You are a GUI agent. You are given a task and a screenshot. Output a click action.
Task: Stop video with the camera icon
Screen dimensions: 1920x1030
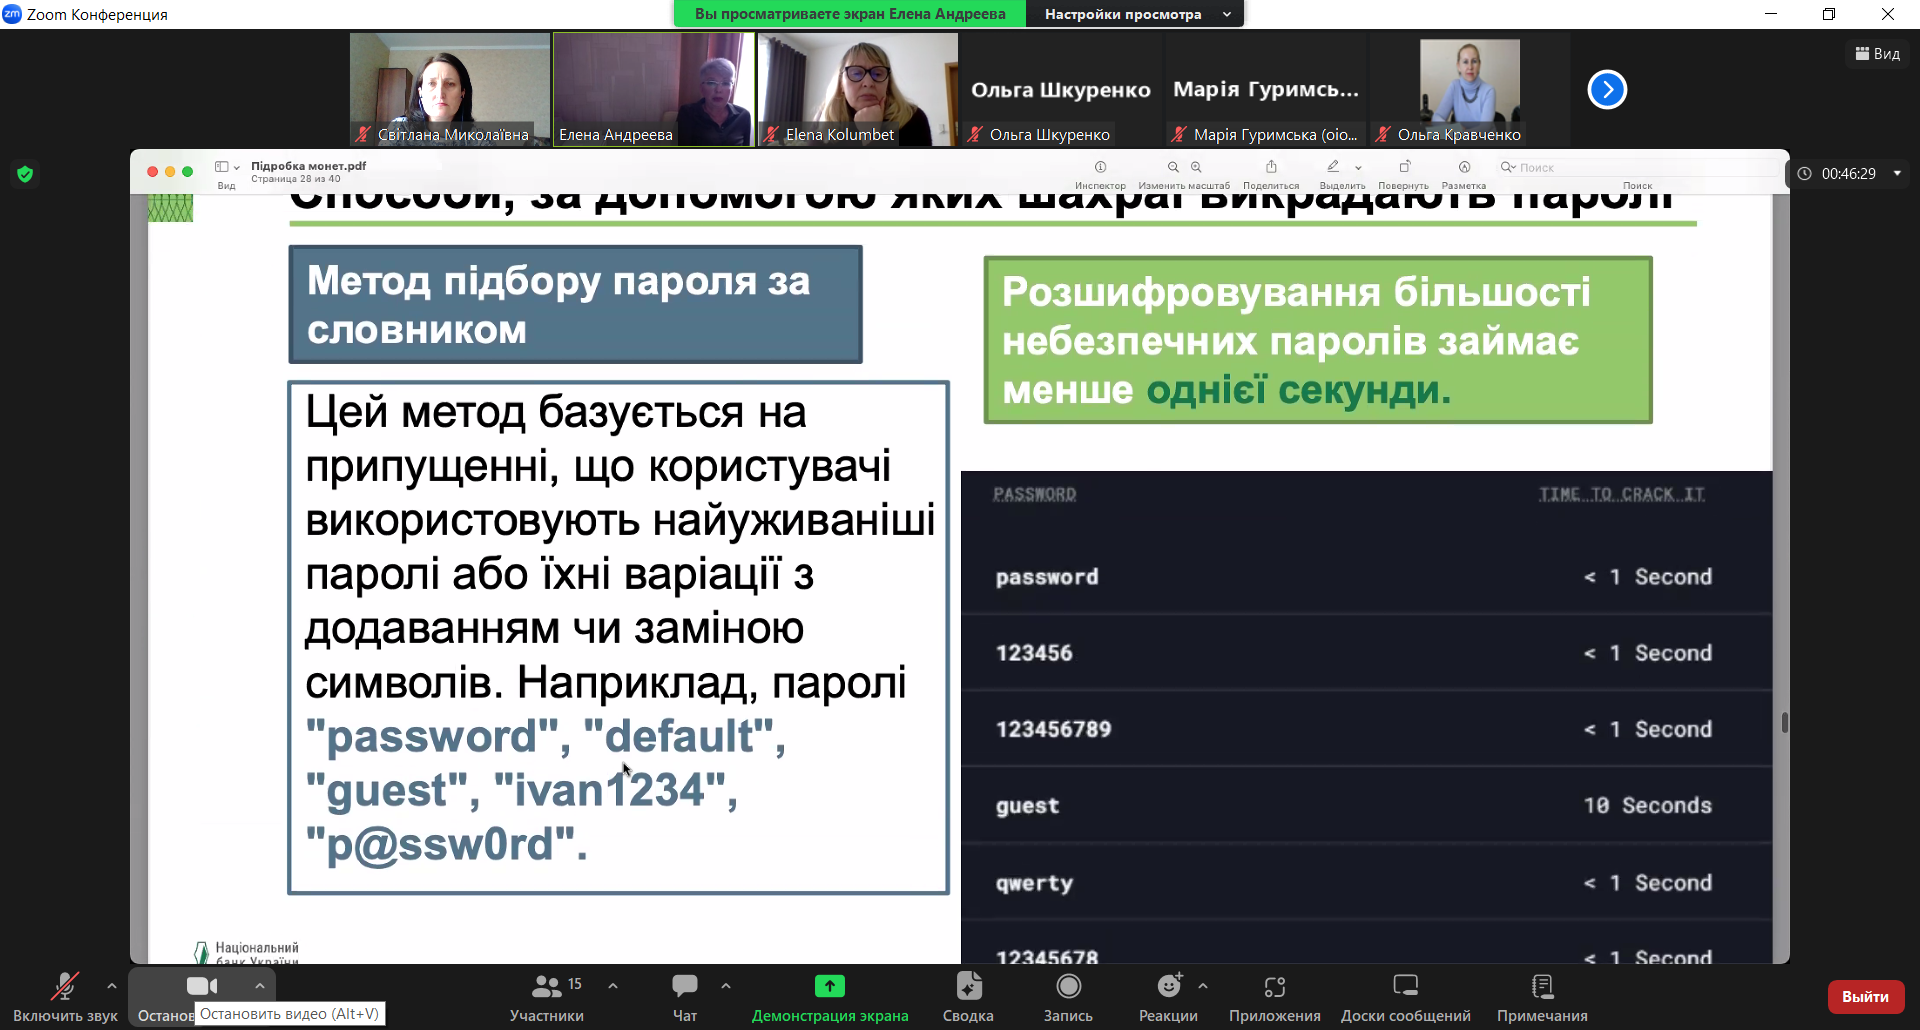201,987
